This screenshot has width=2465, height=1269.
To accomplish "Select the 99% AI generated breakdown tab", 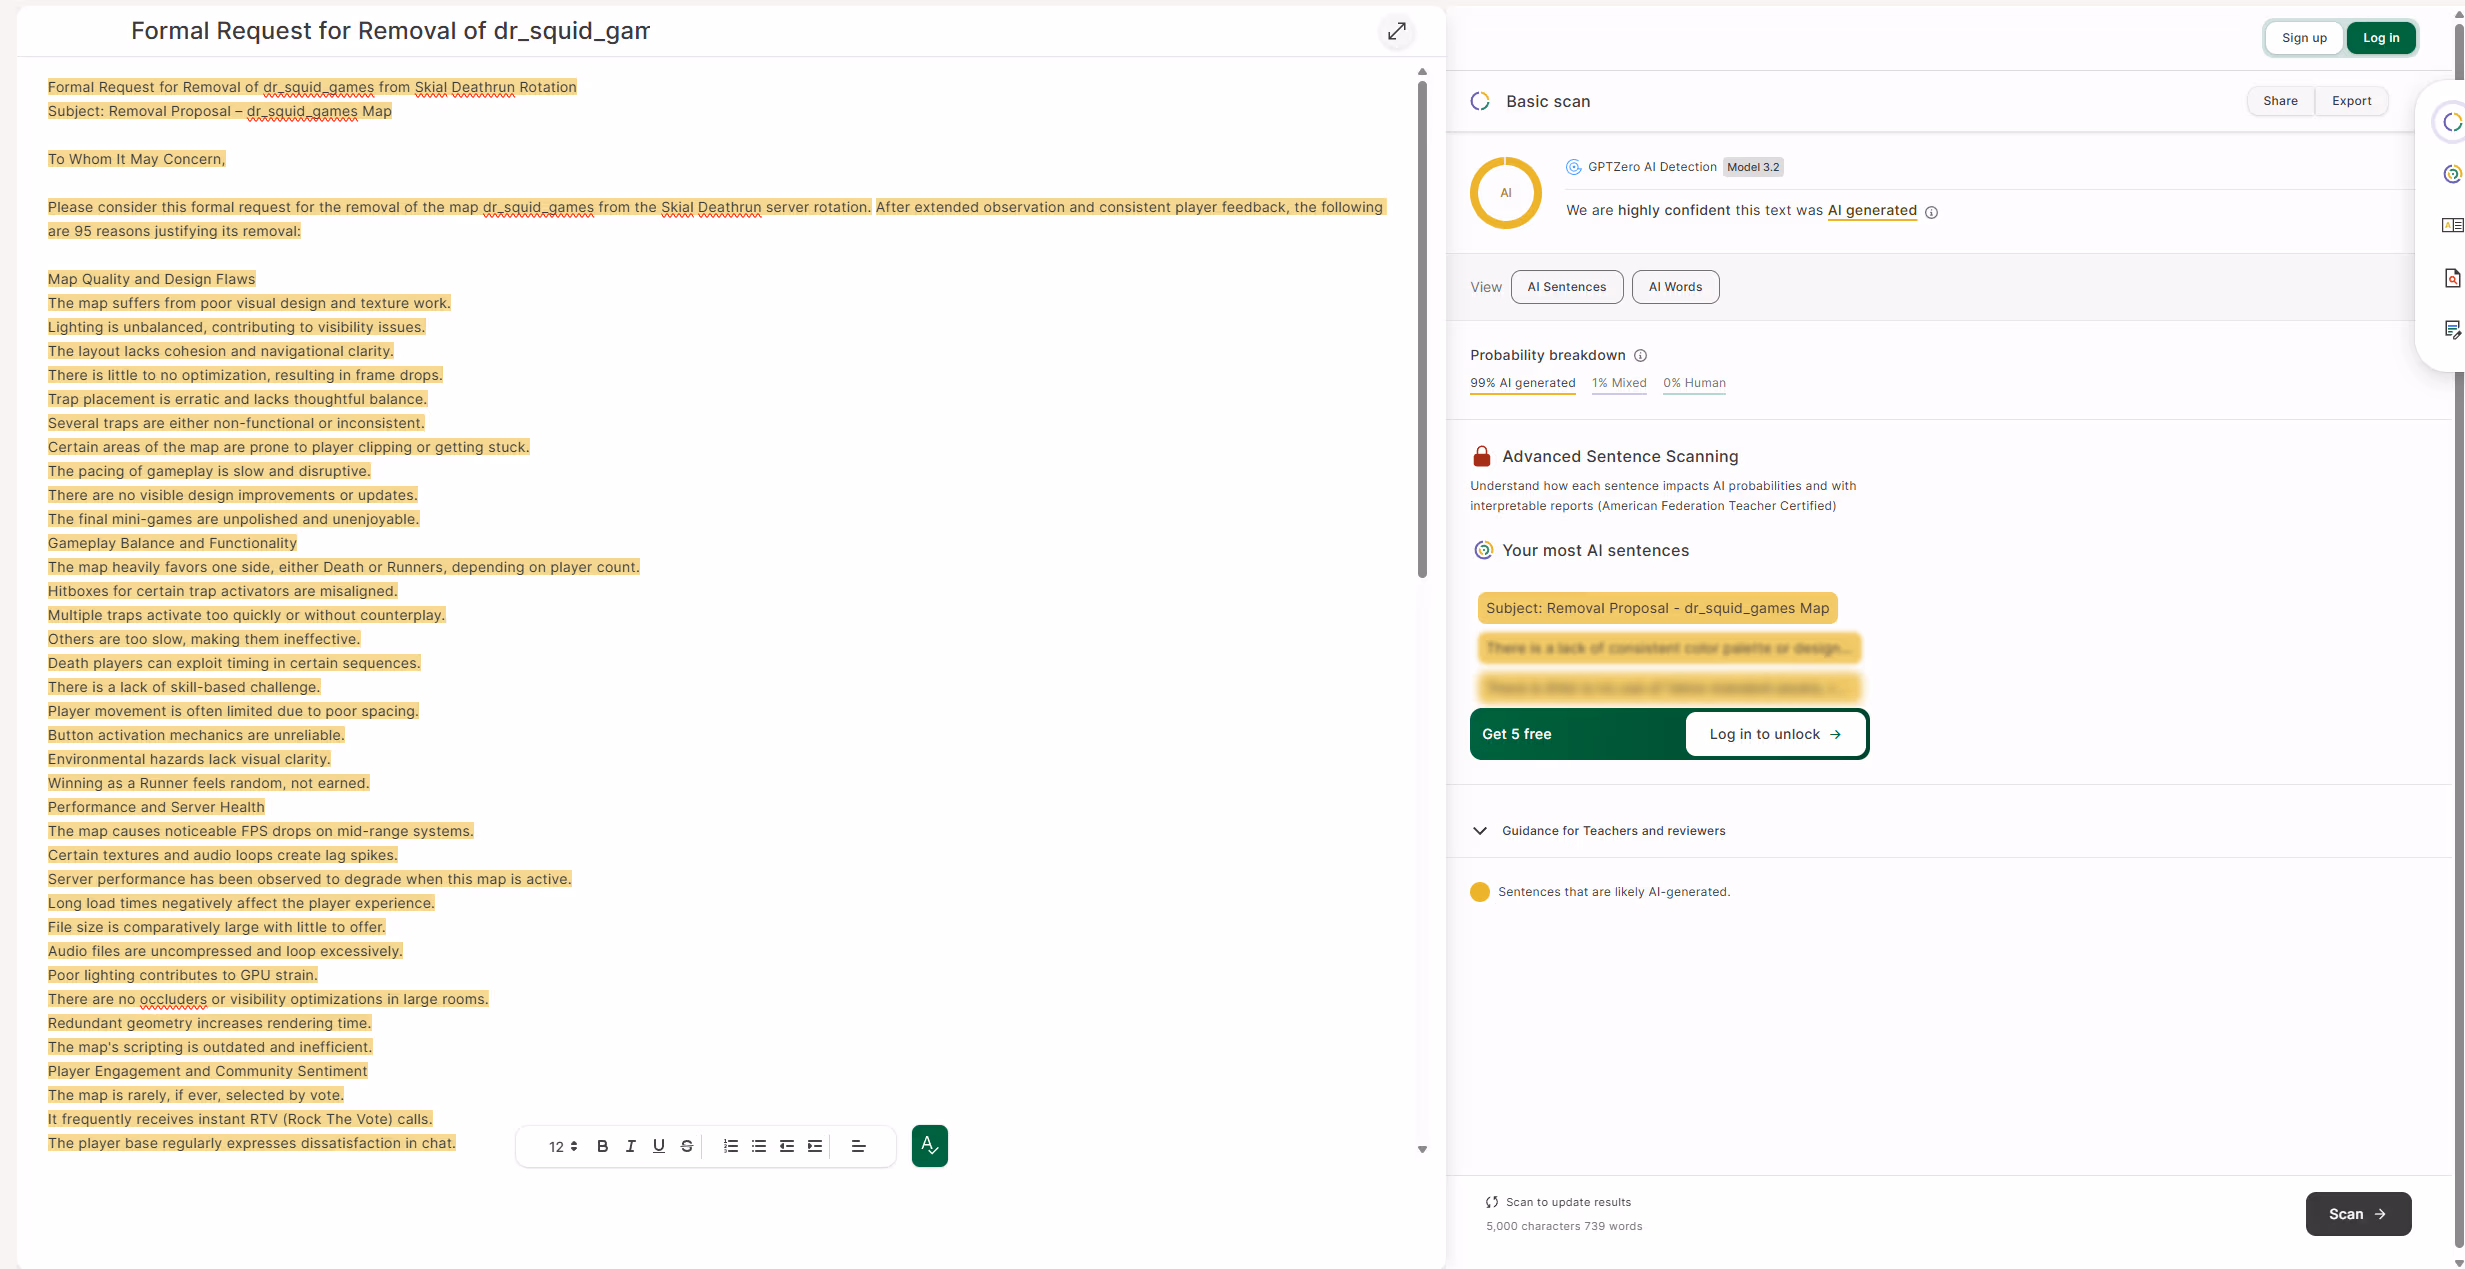I will click(x=1522, y=383).
